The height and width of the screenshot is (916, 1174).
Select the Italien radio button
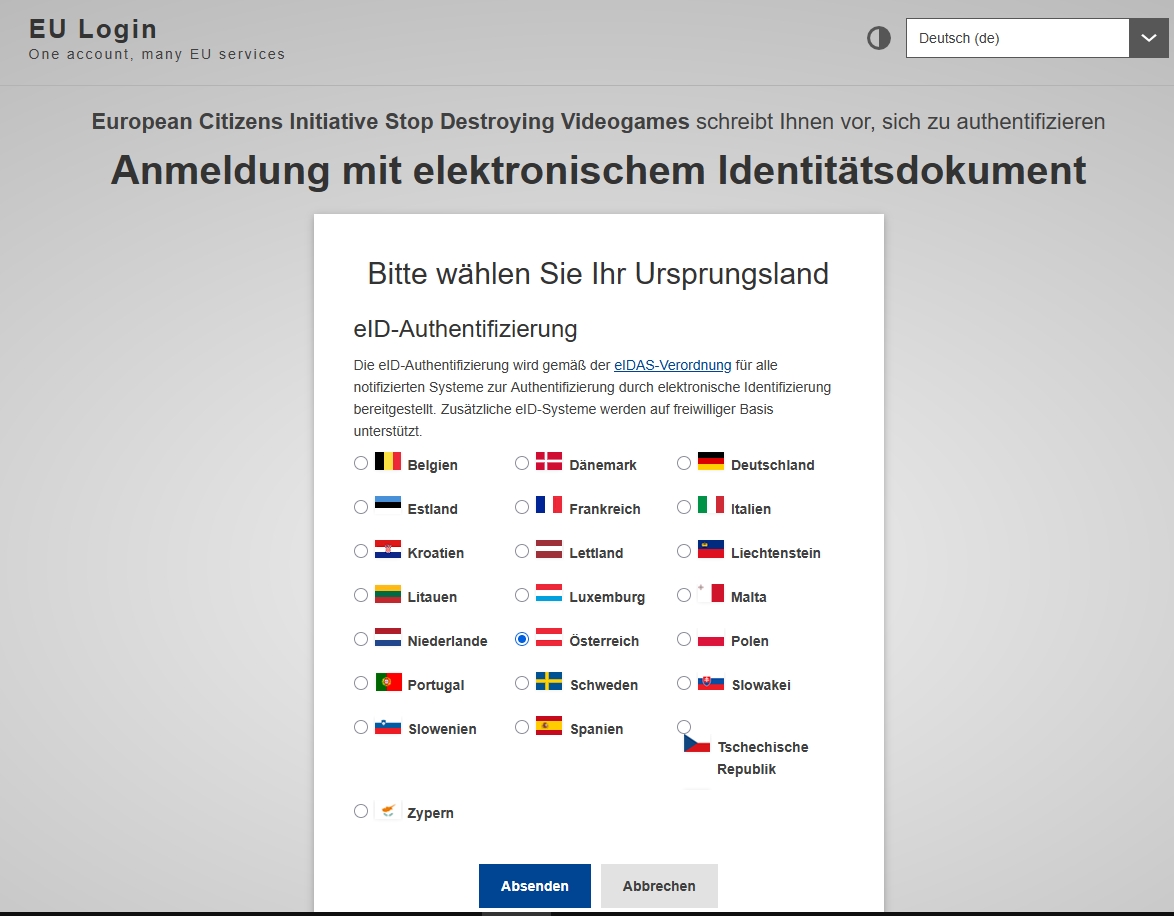[684, 507]
